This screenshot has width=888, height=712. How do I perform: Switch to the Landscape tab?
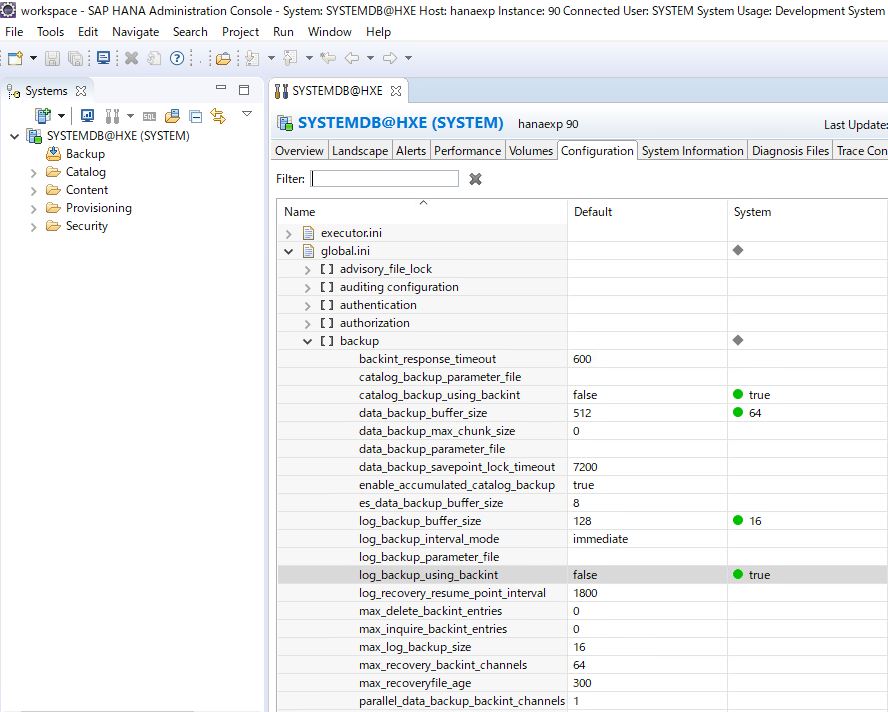[x=360, y=151]
